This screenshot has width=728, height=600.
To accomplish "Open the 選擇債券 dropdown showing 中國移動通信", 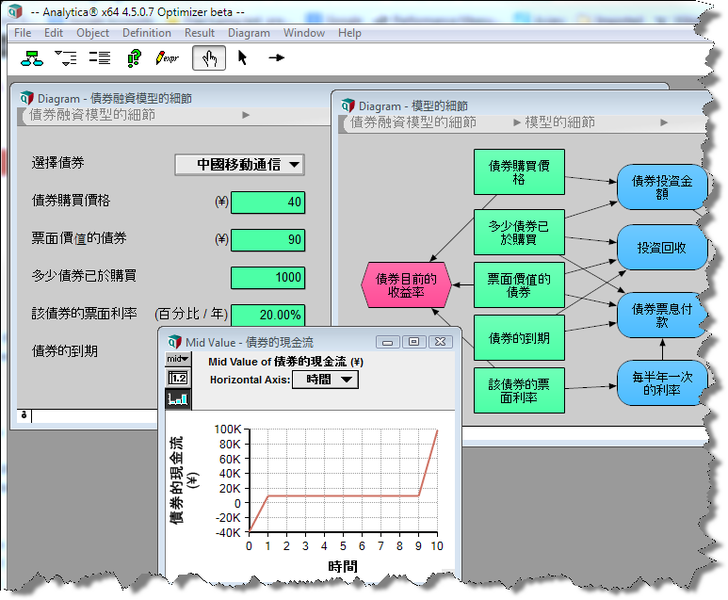I will point(240,164).
